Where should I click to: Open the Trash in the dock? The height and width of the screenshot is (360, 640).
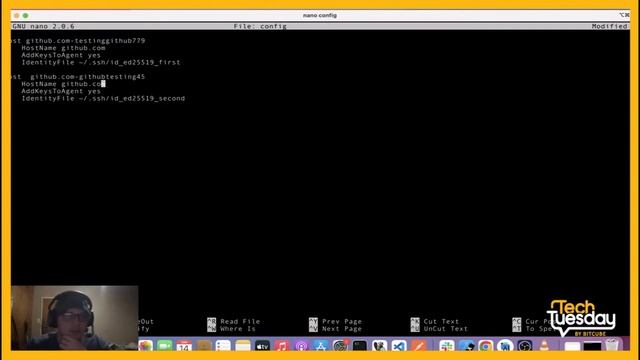(612, 346)
